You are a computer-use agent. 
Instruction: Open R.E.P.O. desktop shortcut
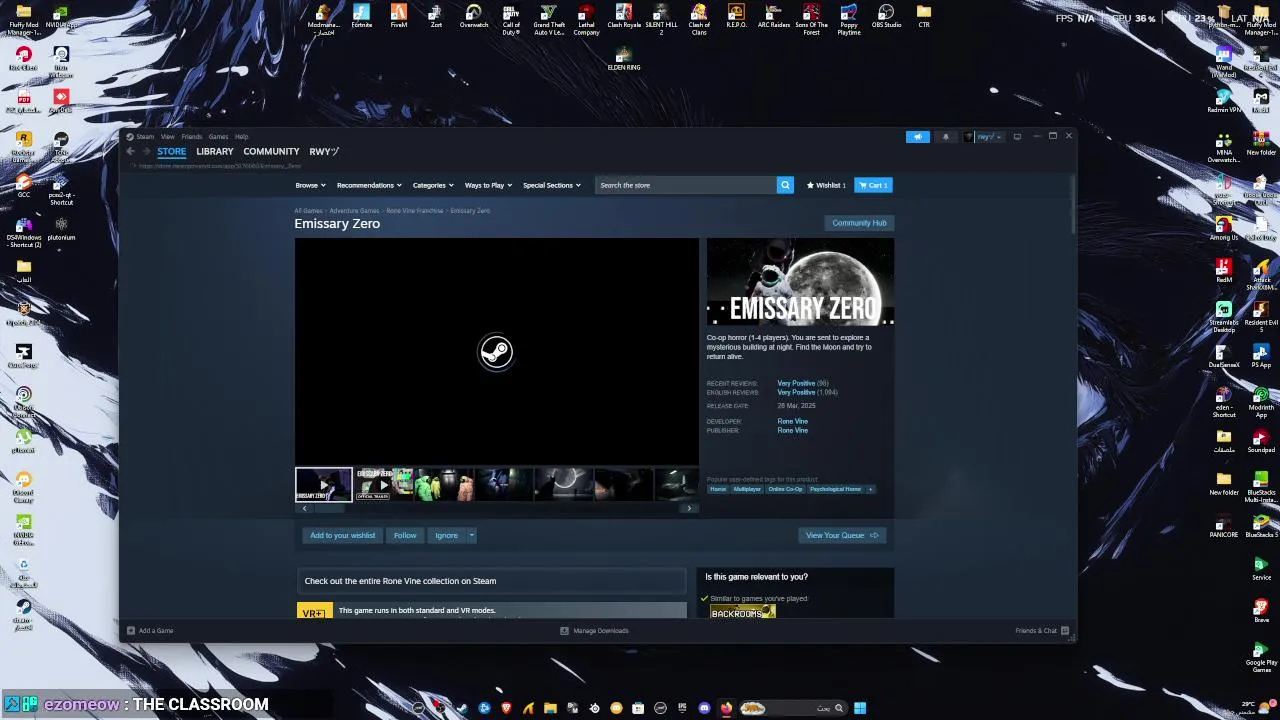(x=736, y=17)
